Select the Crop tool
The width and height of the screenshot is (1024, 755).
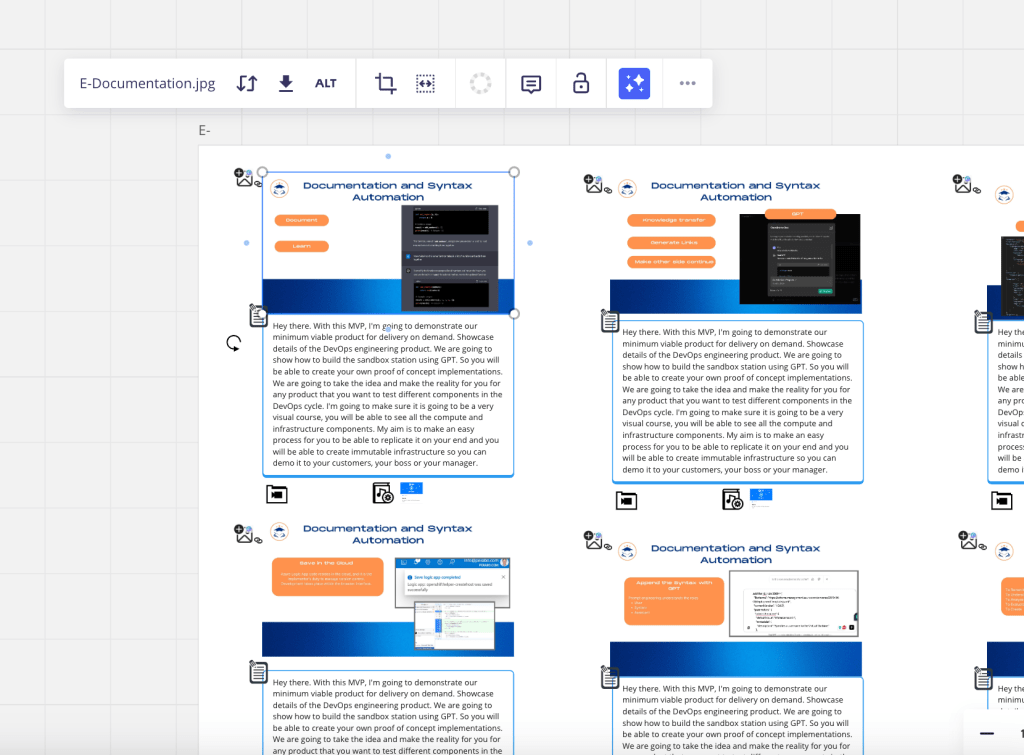pyautogui.click(x=385, y=84)
